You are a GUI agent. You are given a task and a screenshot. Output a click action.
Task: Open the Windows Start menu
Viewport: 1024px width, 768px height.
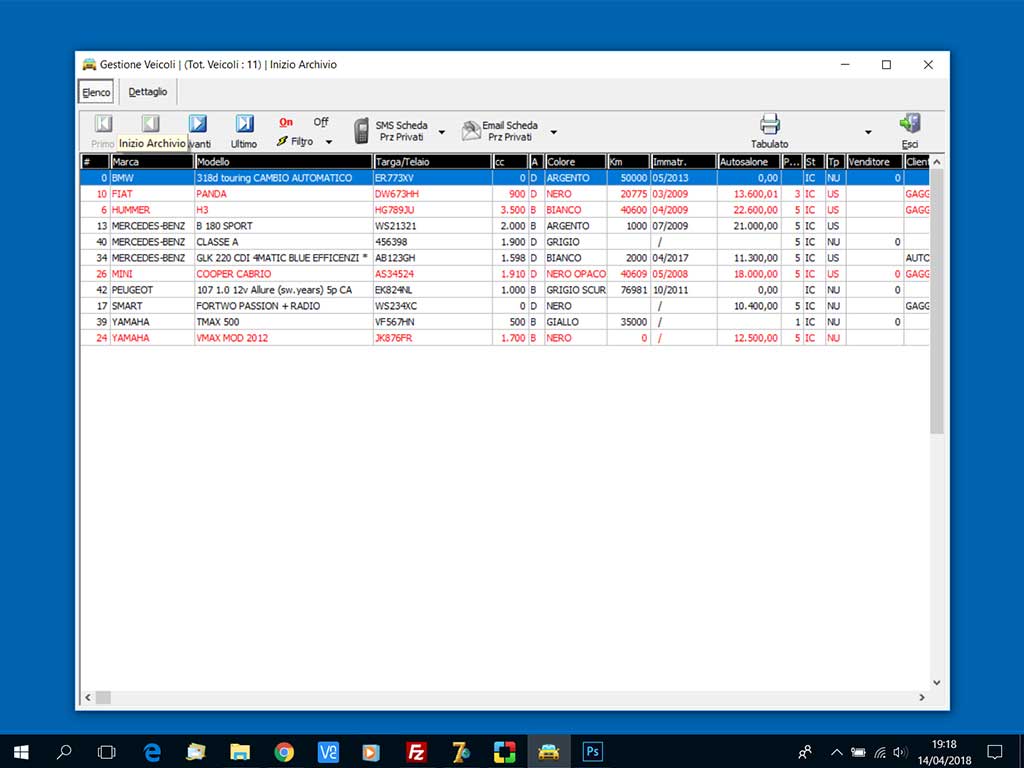point(21,752)
